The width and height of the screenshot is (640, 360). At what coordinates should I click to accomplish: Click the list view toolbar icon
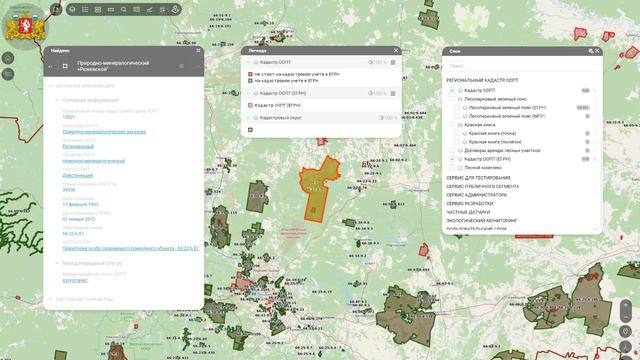pyautogui.click(x=85, y=9)
